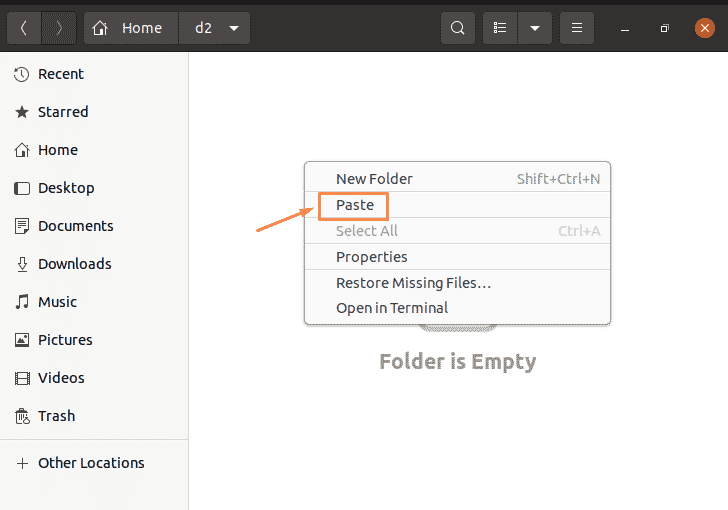Click the Music note icon
Screen dimensions: 728x510
pos(21,302)
